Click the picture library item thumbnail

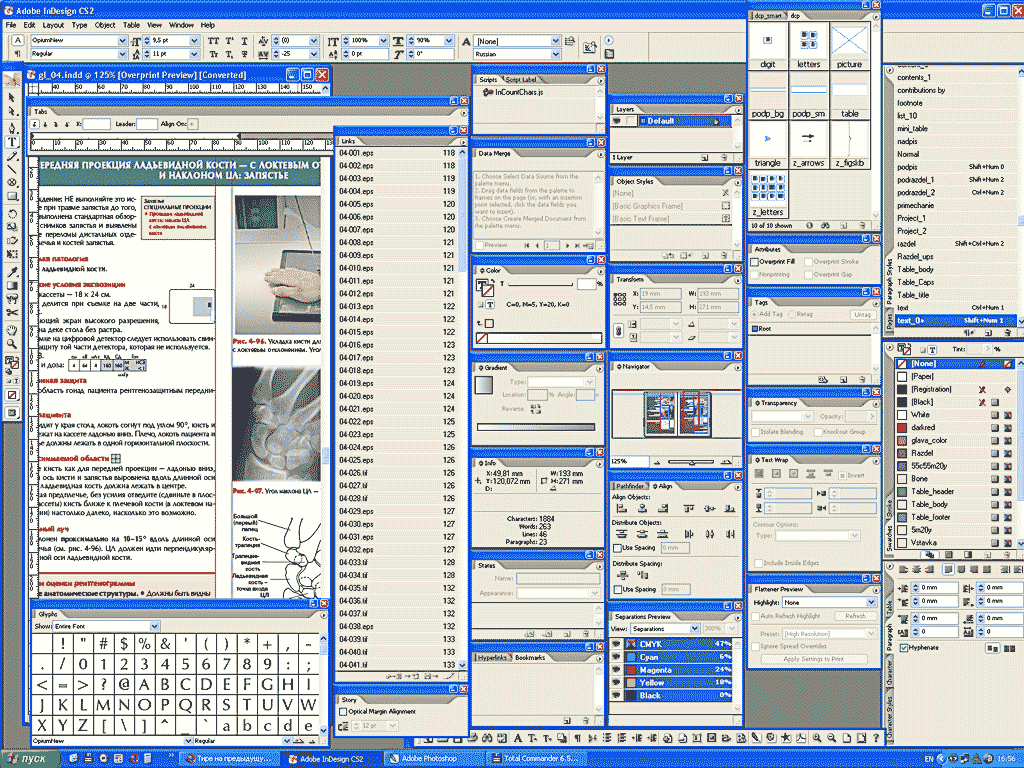849,40
